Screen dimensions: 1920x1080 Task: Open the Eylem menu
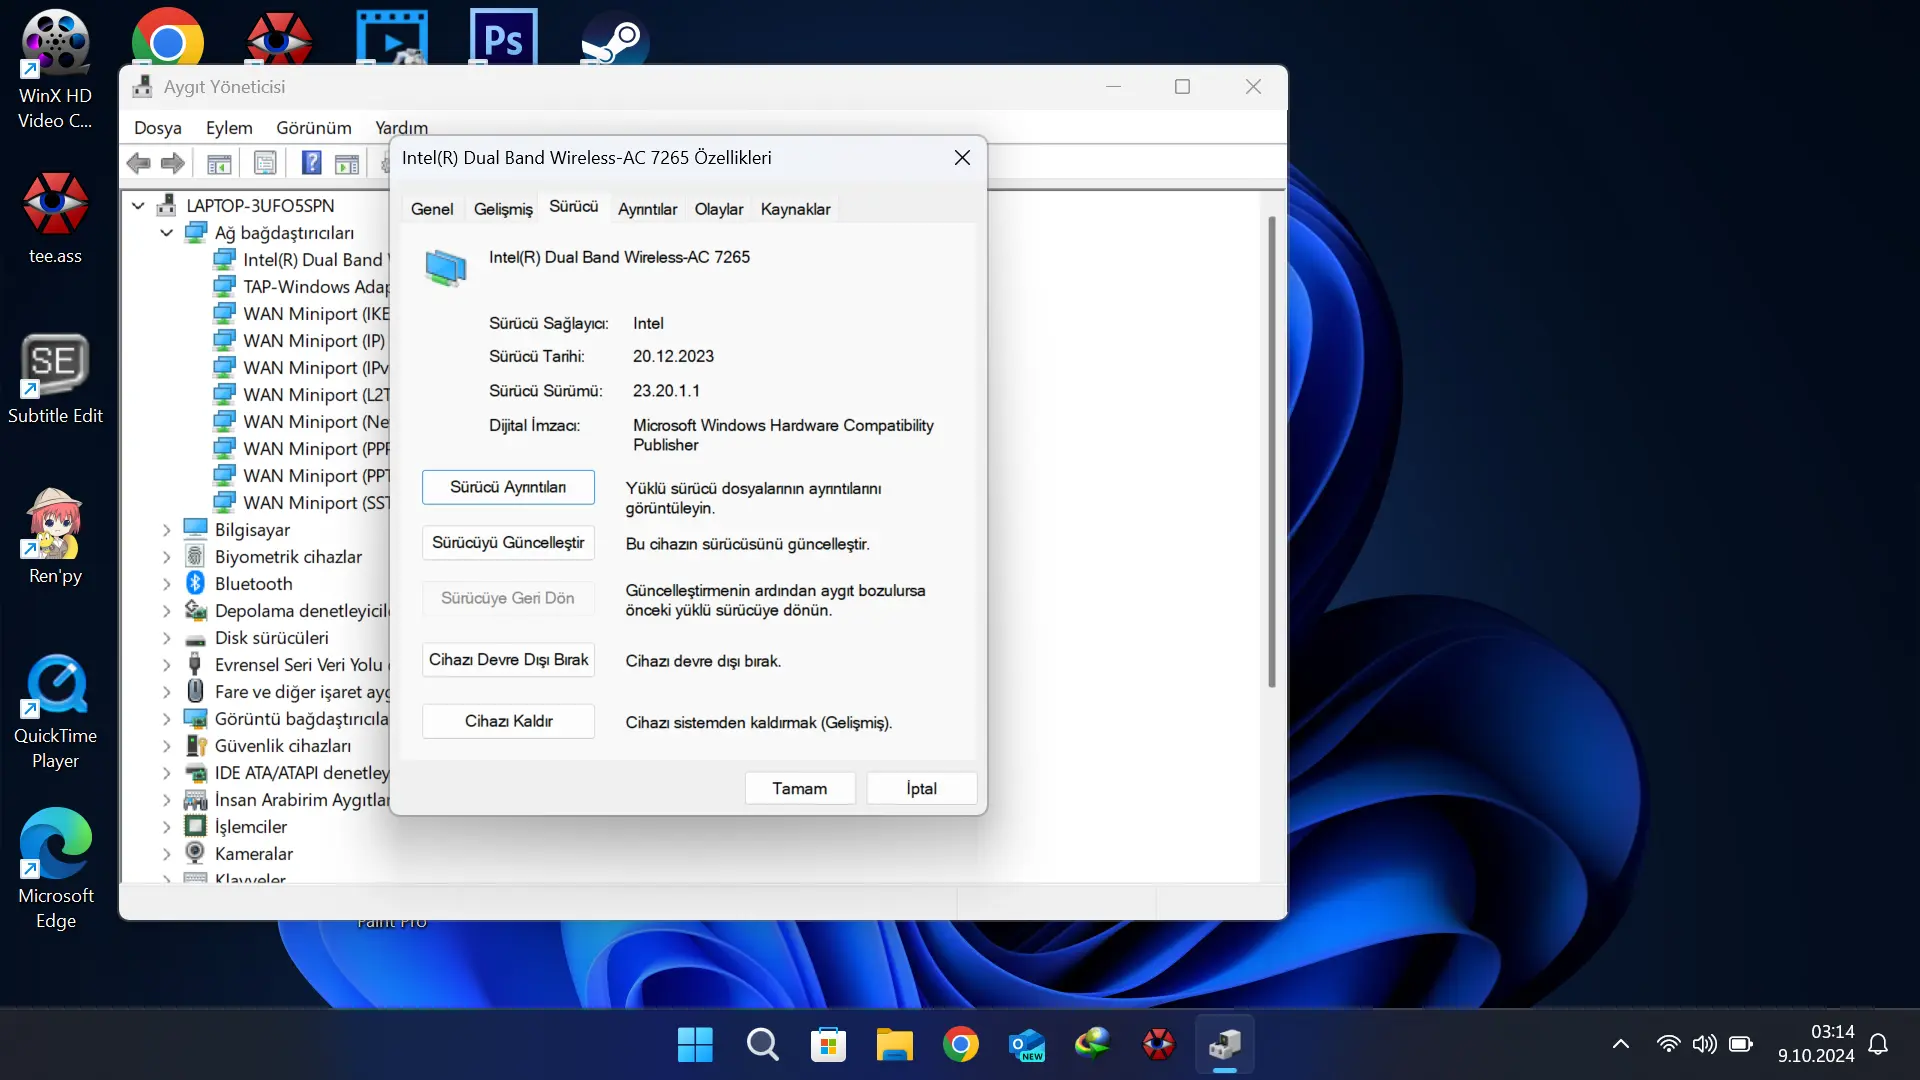coord(229,128)
